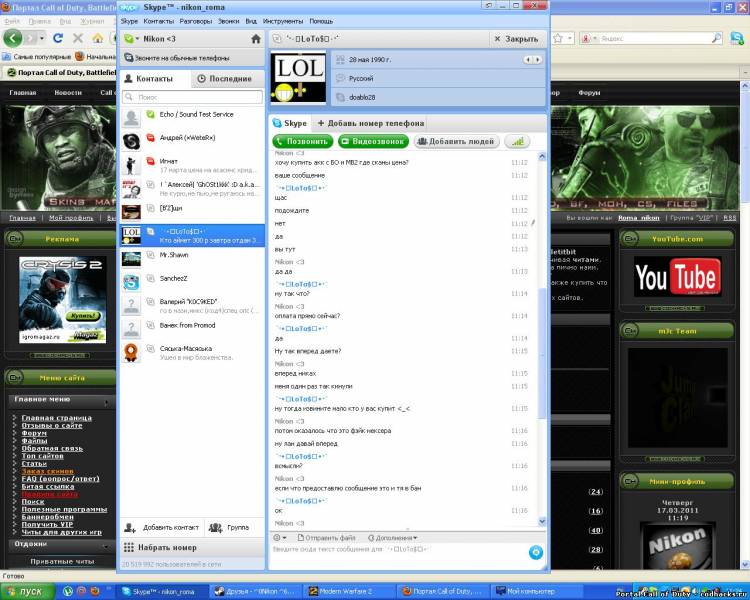Start a Видеозвонок video call

374,141
